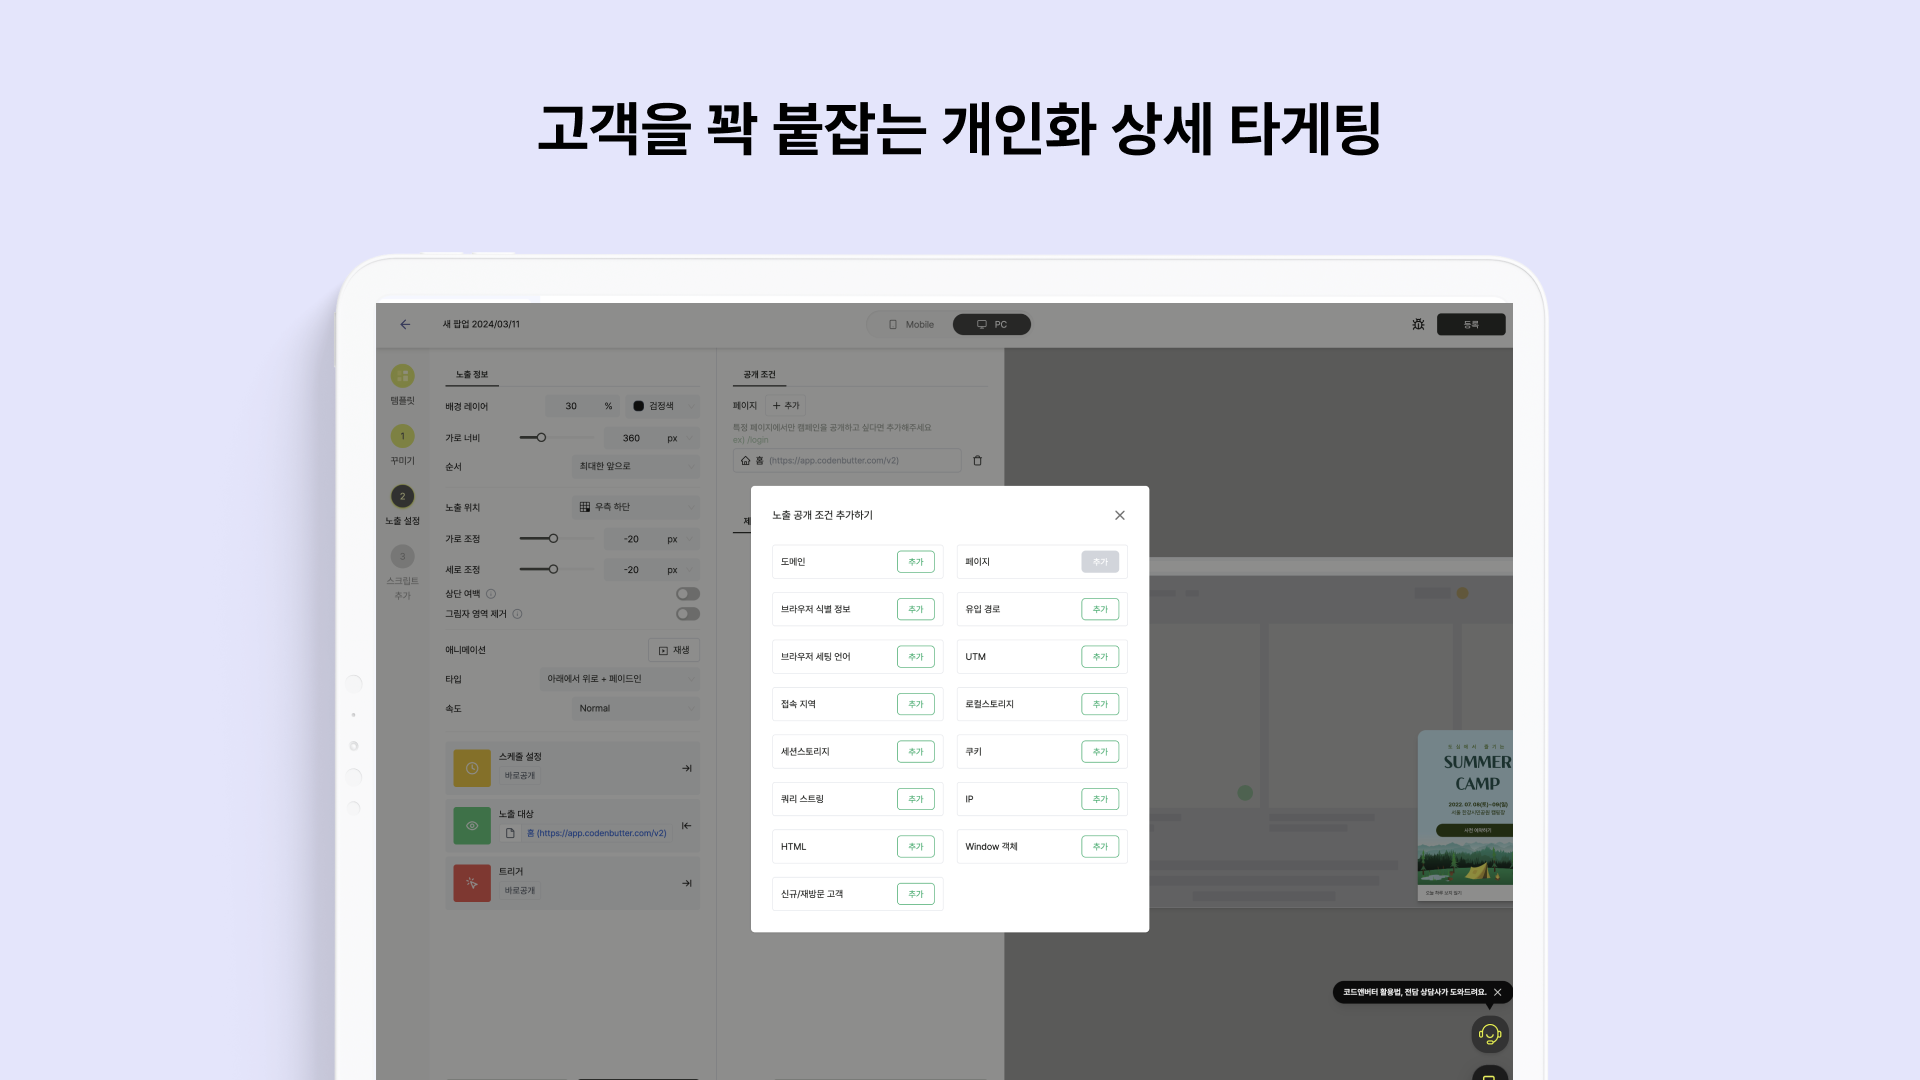Toggle the 그림자 앵액 제거 switch
The width and height of the screenshot is (1920, 1080).
click(687, 613)
